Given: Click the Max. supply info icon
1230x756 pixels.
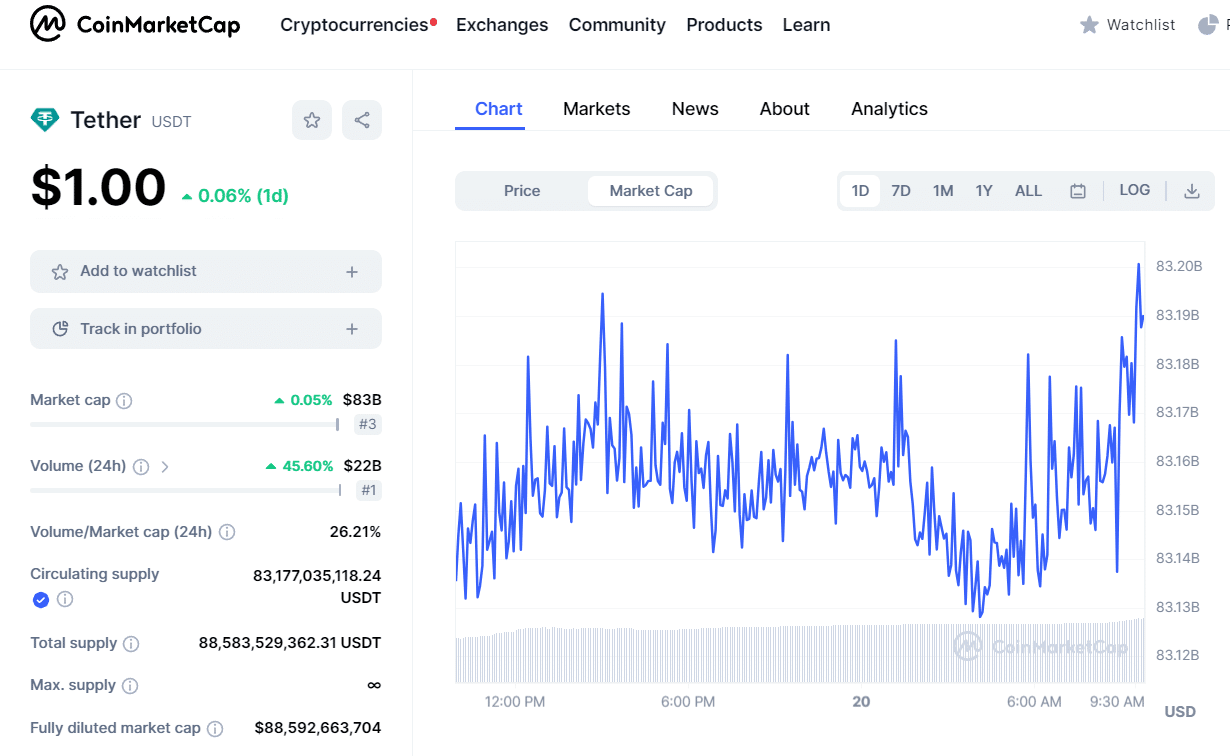Looking at the screenshot, I should pyautogui.click(x=130, y=686).
